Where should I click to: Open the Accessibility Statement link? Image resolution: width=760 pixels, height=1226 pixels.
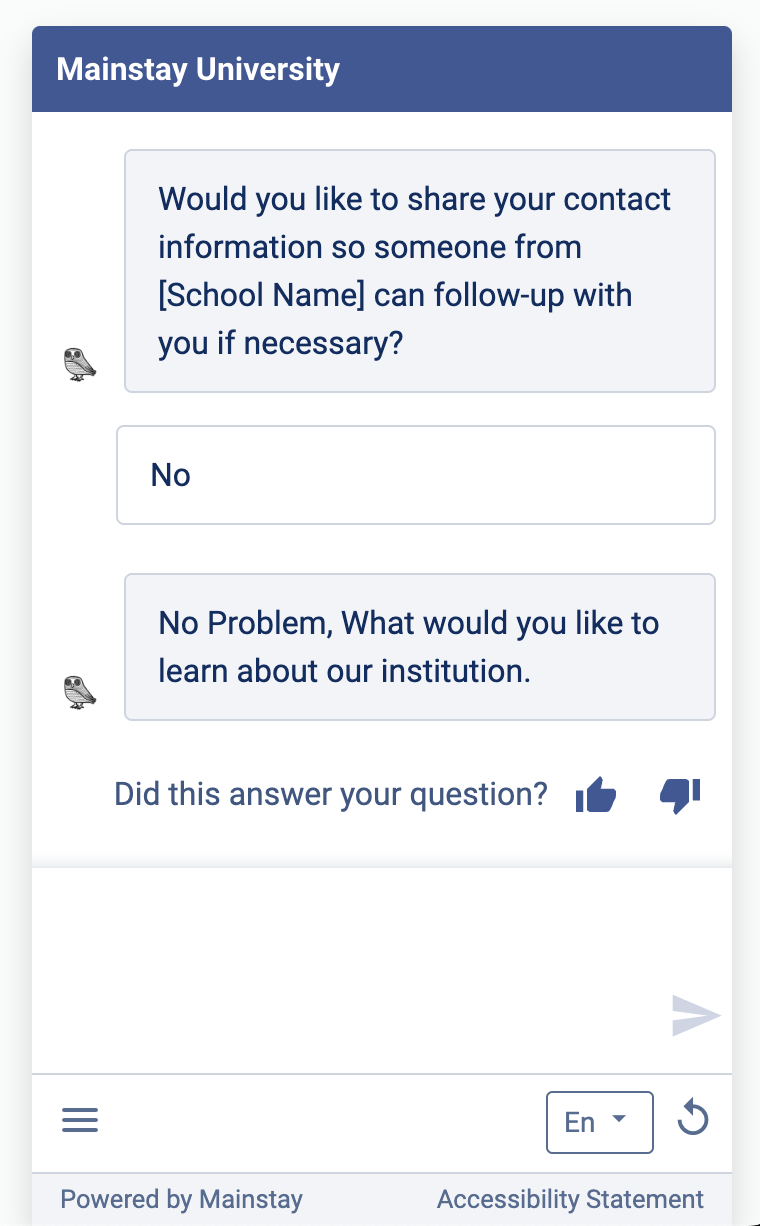(570, 1199)
